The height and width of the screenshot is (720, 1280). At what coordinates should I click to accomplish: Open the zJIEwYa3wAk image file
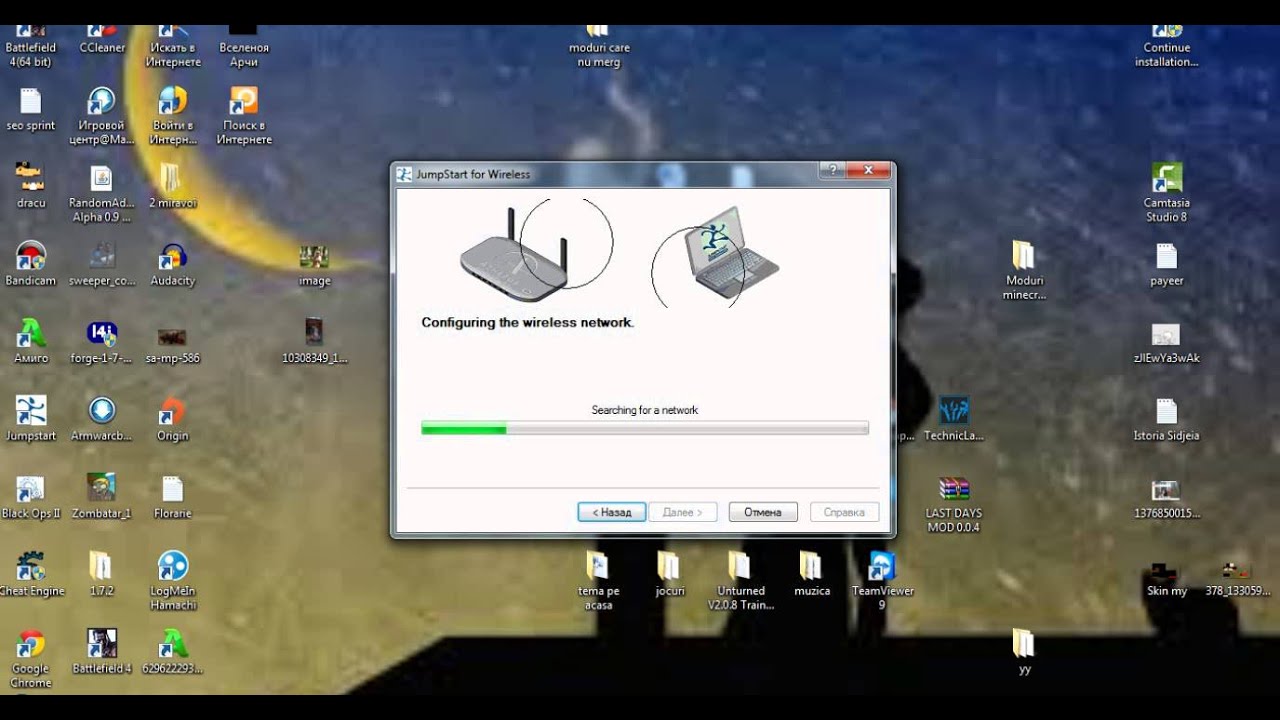[1166, 342]
